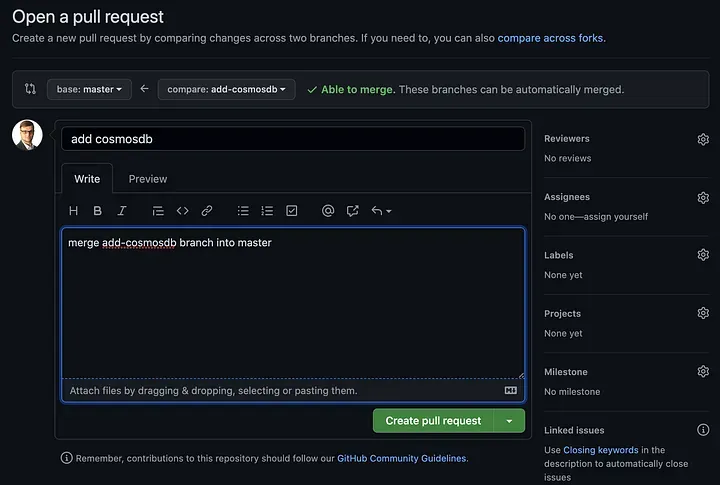Viewport: 720px width, 485px height.
Task: Open the Labels gear settings
Action: coord(703,254)
